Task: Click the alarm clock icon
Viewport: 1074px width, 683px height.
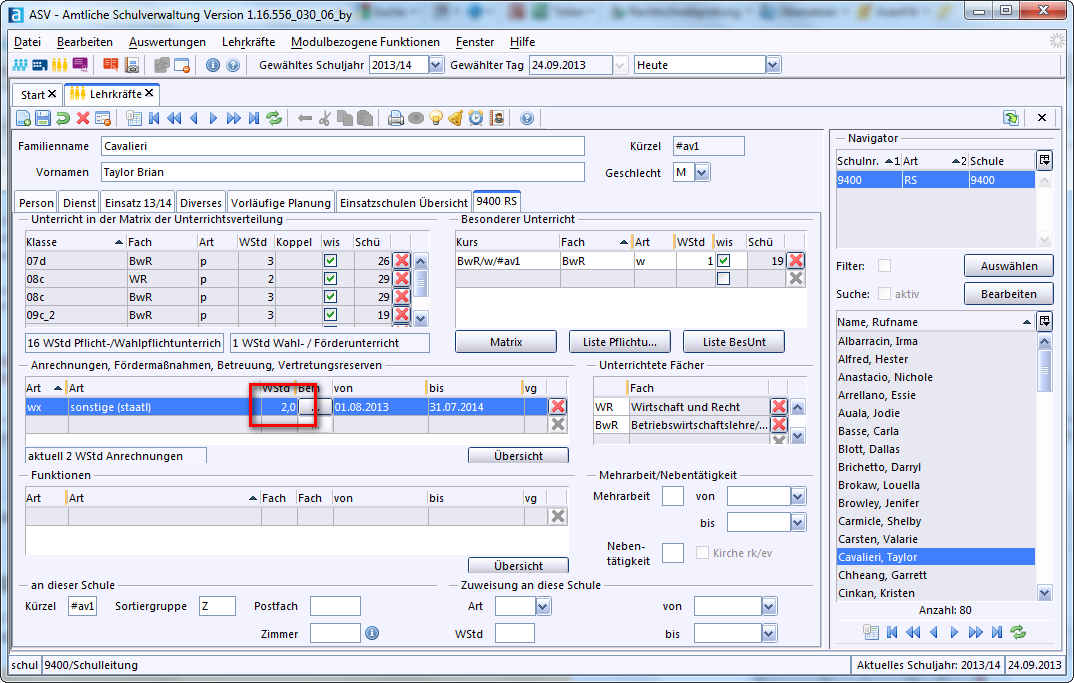Action: click(x=475, y=119)
